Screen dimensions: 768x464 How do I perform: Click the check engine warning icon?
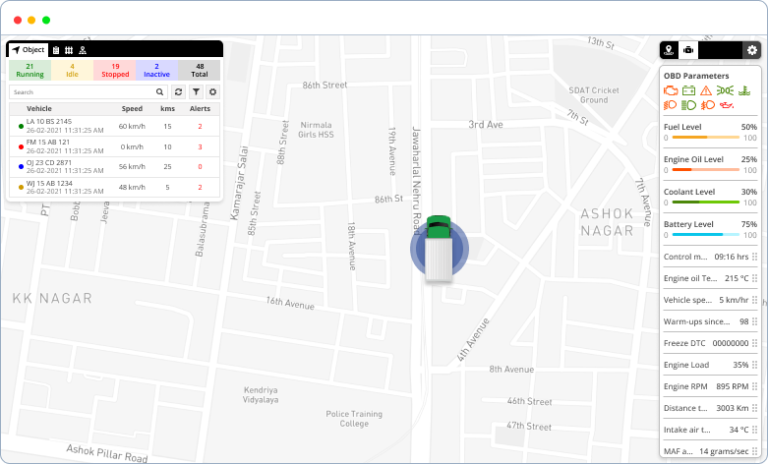pyautogui.click(x=671, y=90)
